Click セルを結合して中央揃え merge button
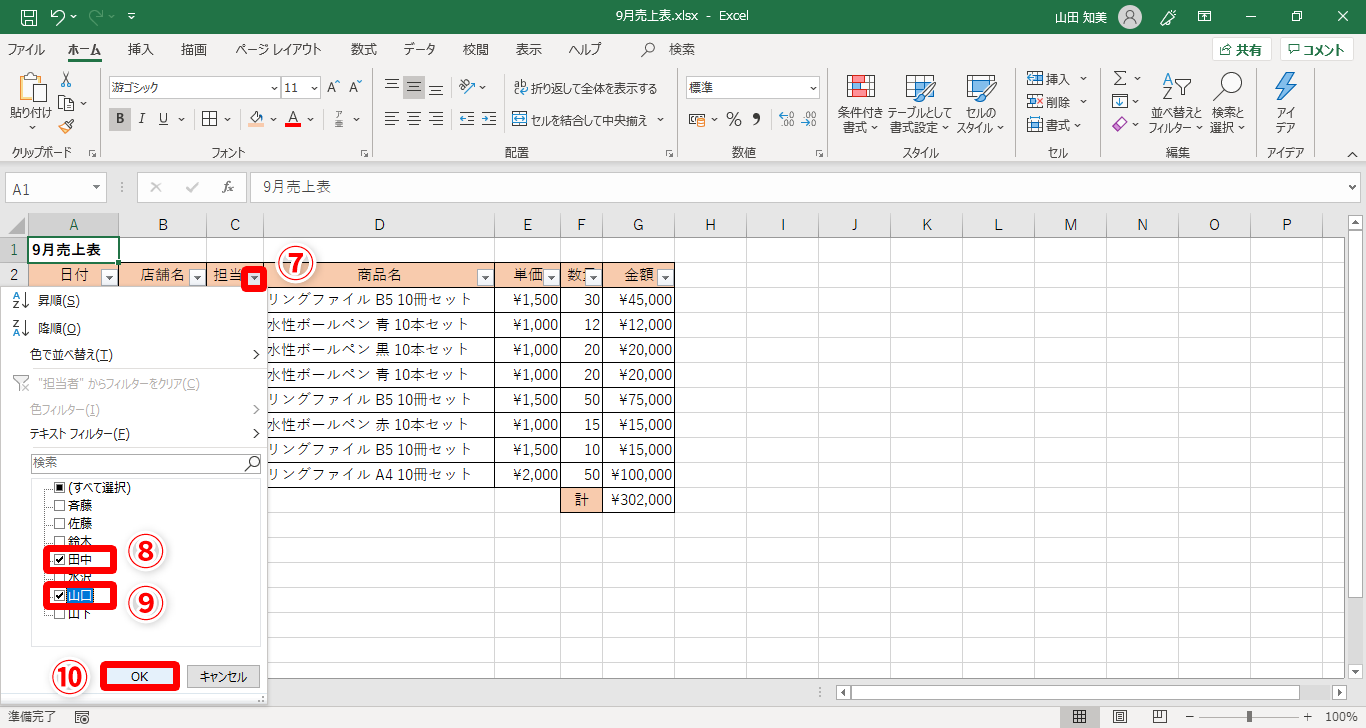Viewport: 1366px width, 728px height. (x=580, y=120)
